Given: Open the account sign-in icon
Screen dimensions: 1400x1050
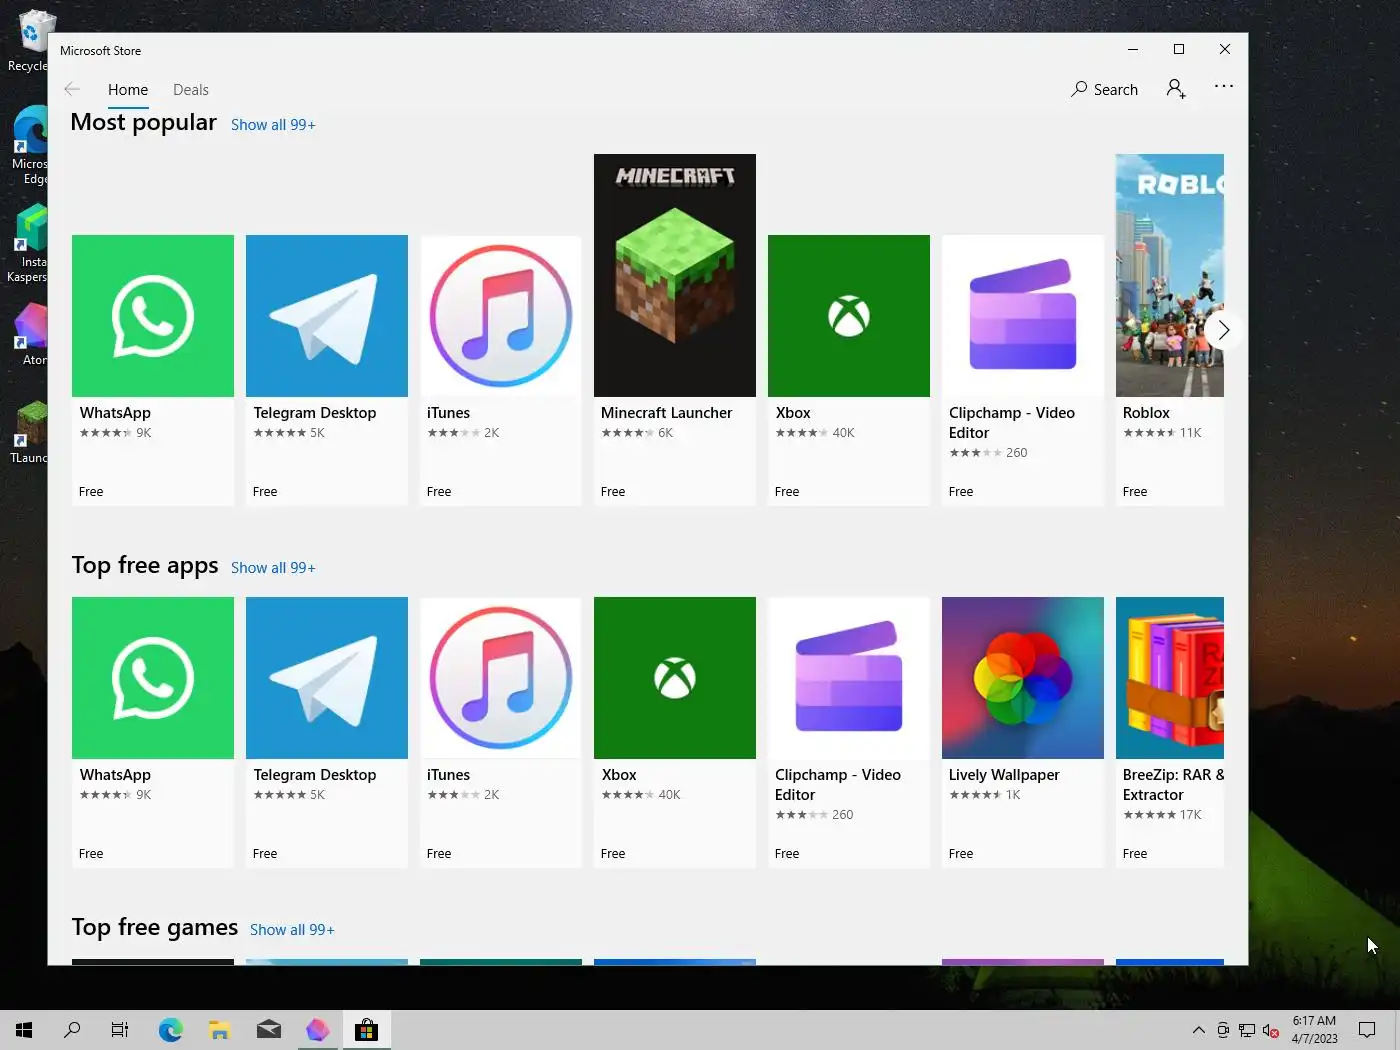Looking at the screenshot, I should point(1176,89).
